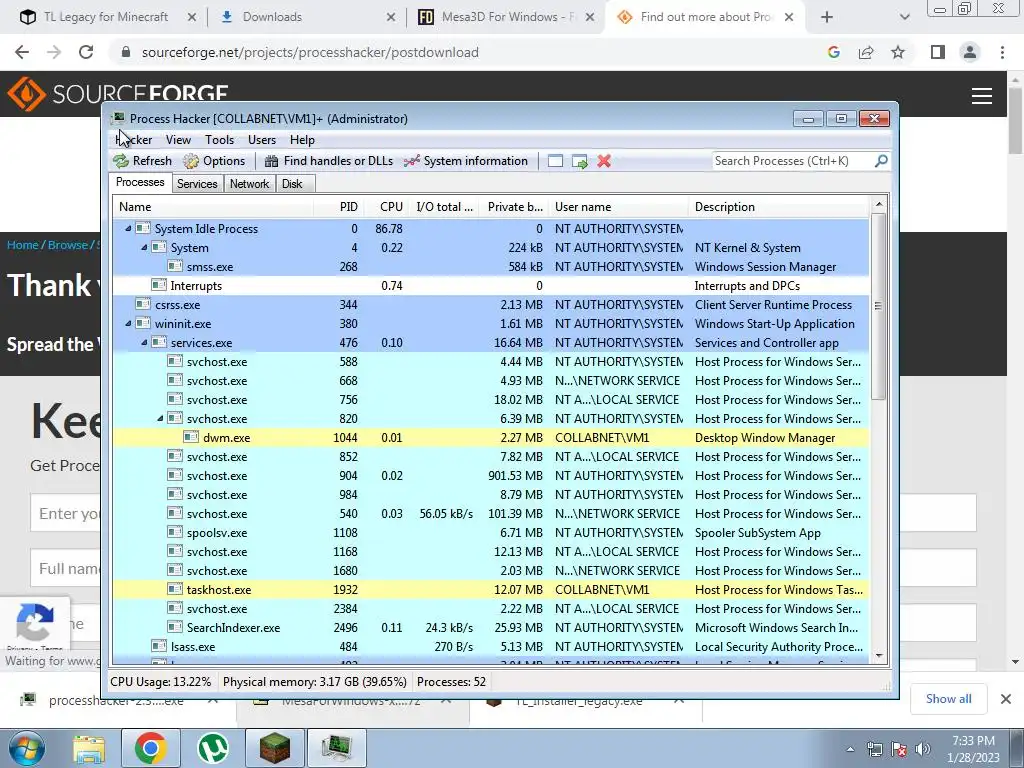Select the spoolsv.exe process row
The height and width of the screenshot is (768, 1024).
491,533
